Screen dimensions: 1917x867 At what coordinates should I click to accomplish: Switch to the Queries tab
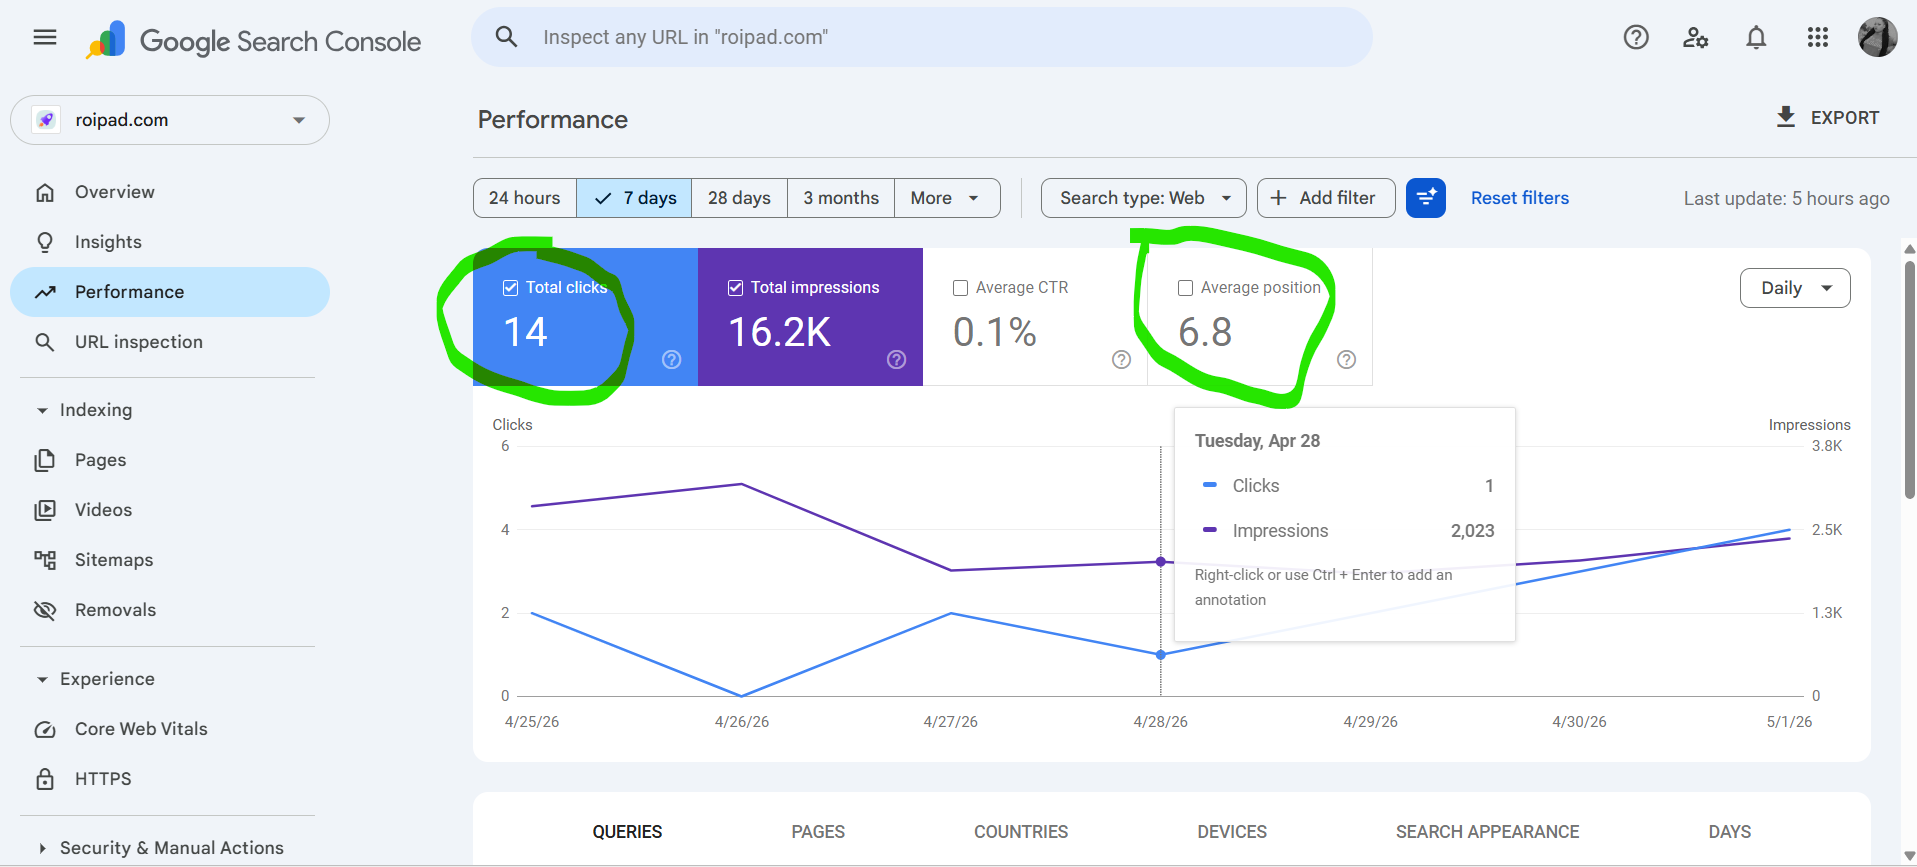coord(627,832)
